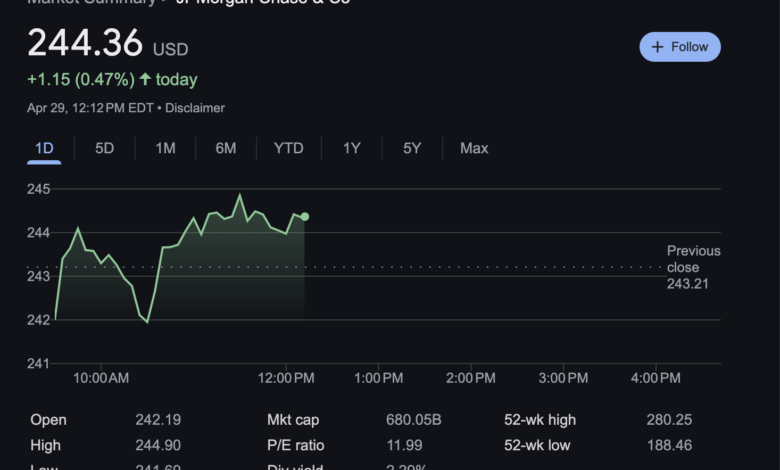Click the +1.15 (0.47%) change text
This screenshot has width=780, height=470.
tap(81, 80)
